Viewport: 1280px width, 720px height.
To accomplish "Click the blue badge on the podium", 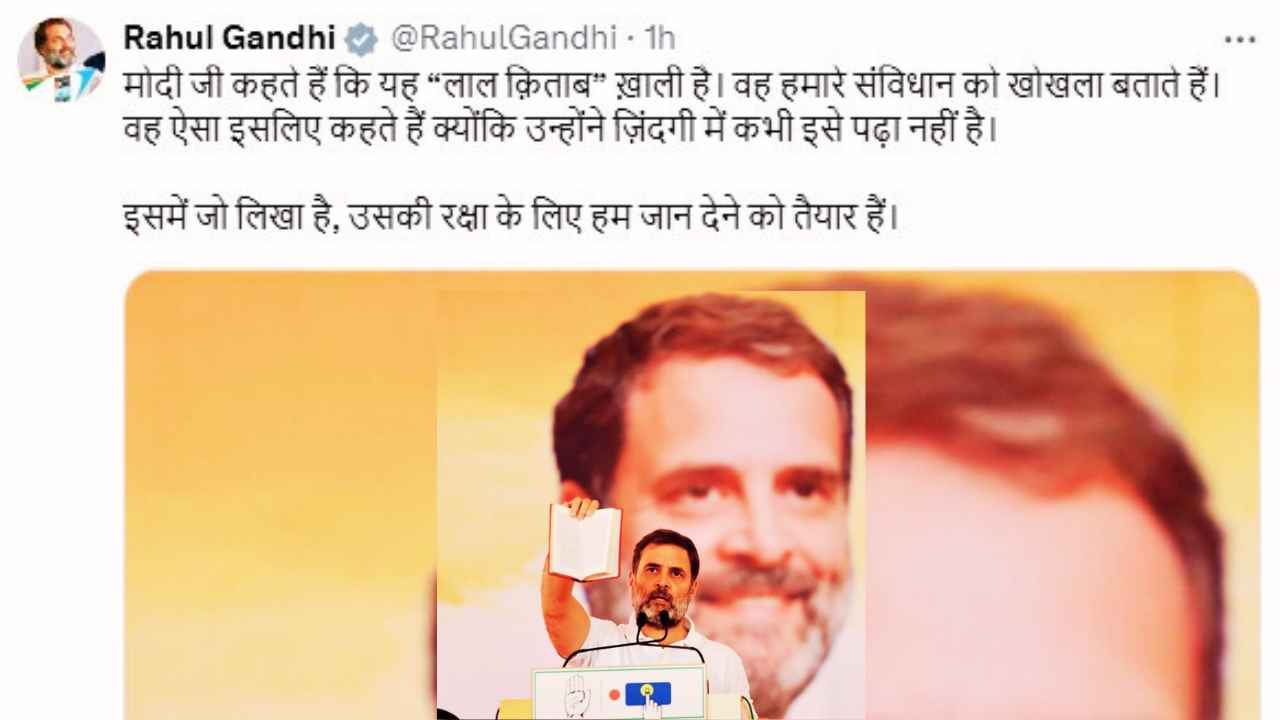I will coord(648,692).
